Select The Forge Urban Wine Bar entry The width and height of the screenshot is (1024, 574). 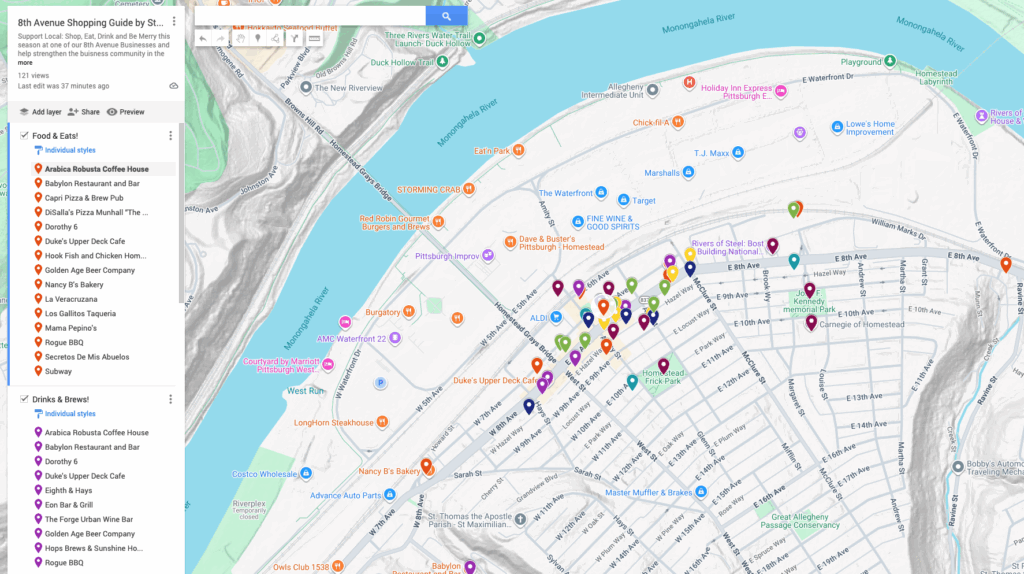click(x=88, y=520)
